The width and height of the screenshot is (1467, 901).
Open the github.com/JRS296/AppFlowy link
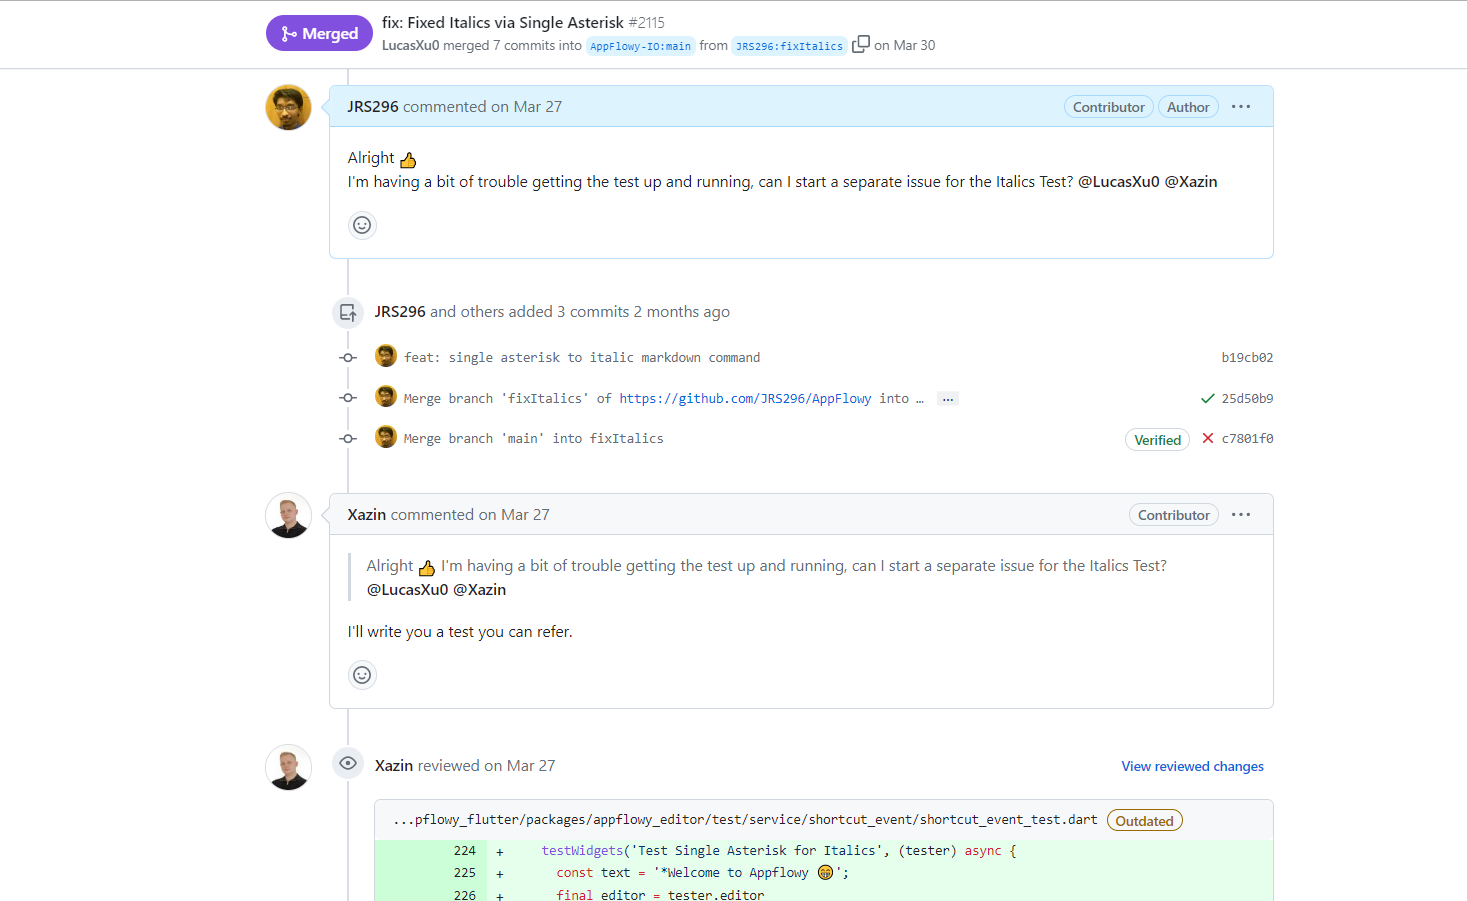745,398
